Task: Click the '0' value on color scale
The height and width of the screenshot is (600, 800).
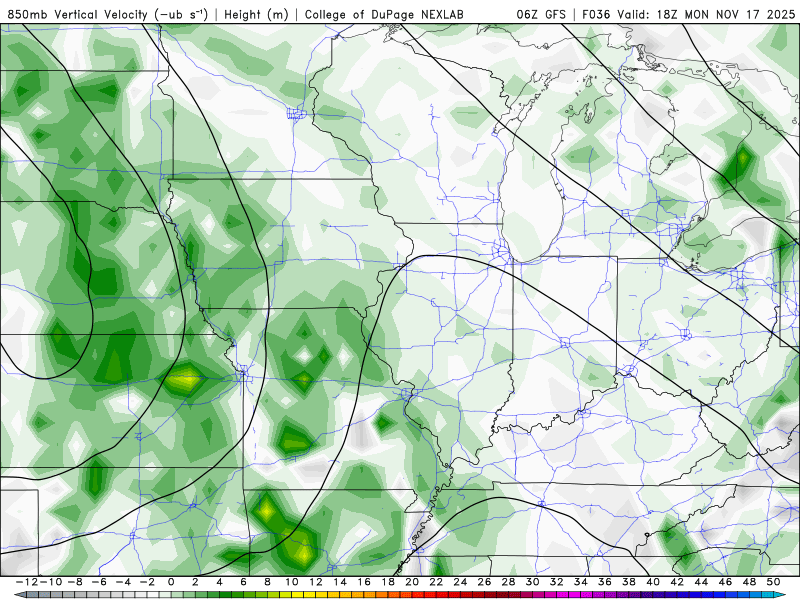Action: pyautogui.click(x=171, y=582)
